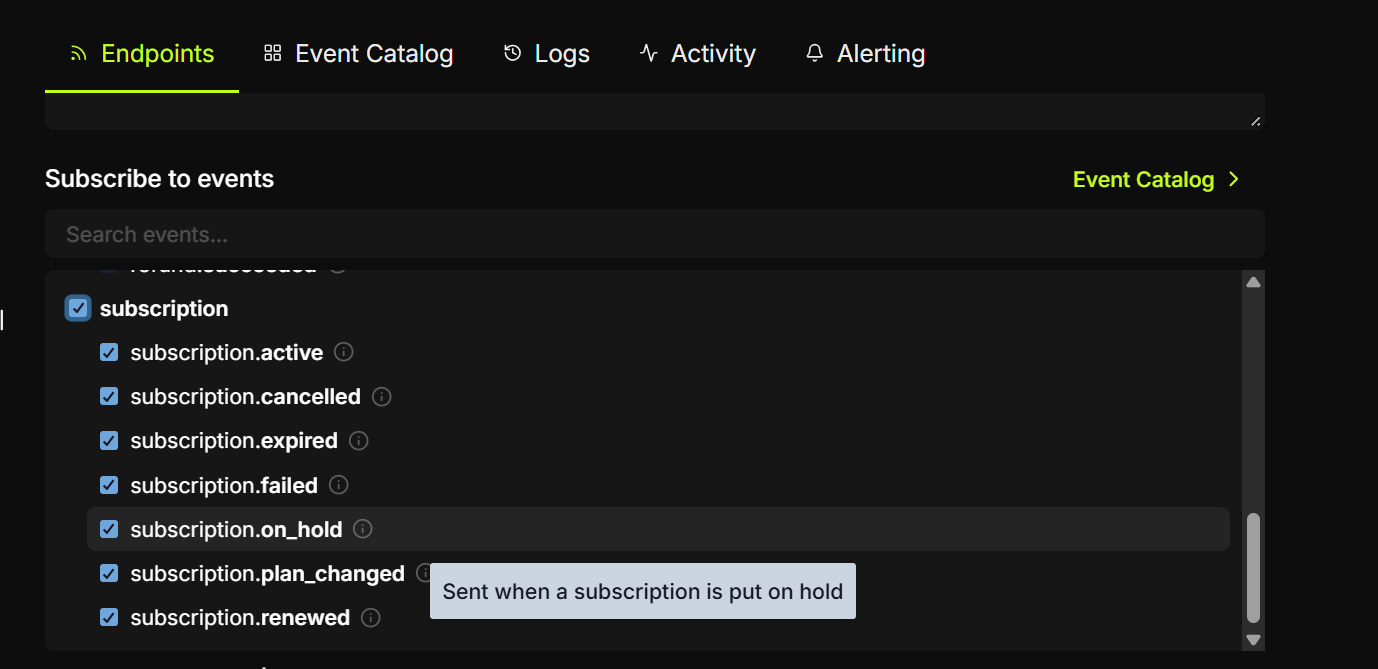The height and width of the screenshot is (669, 1378).
Task: Click the scrollbar up arrow
Action: tap(1253, 281)
